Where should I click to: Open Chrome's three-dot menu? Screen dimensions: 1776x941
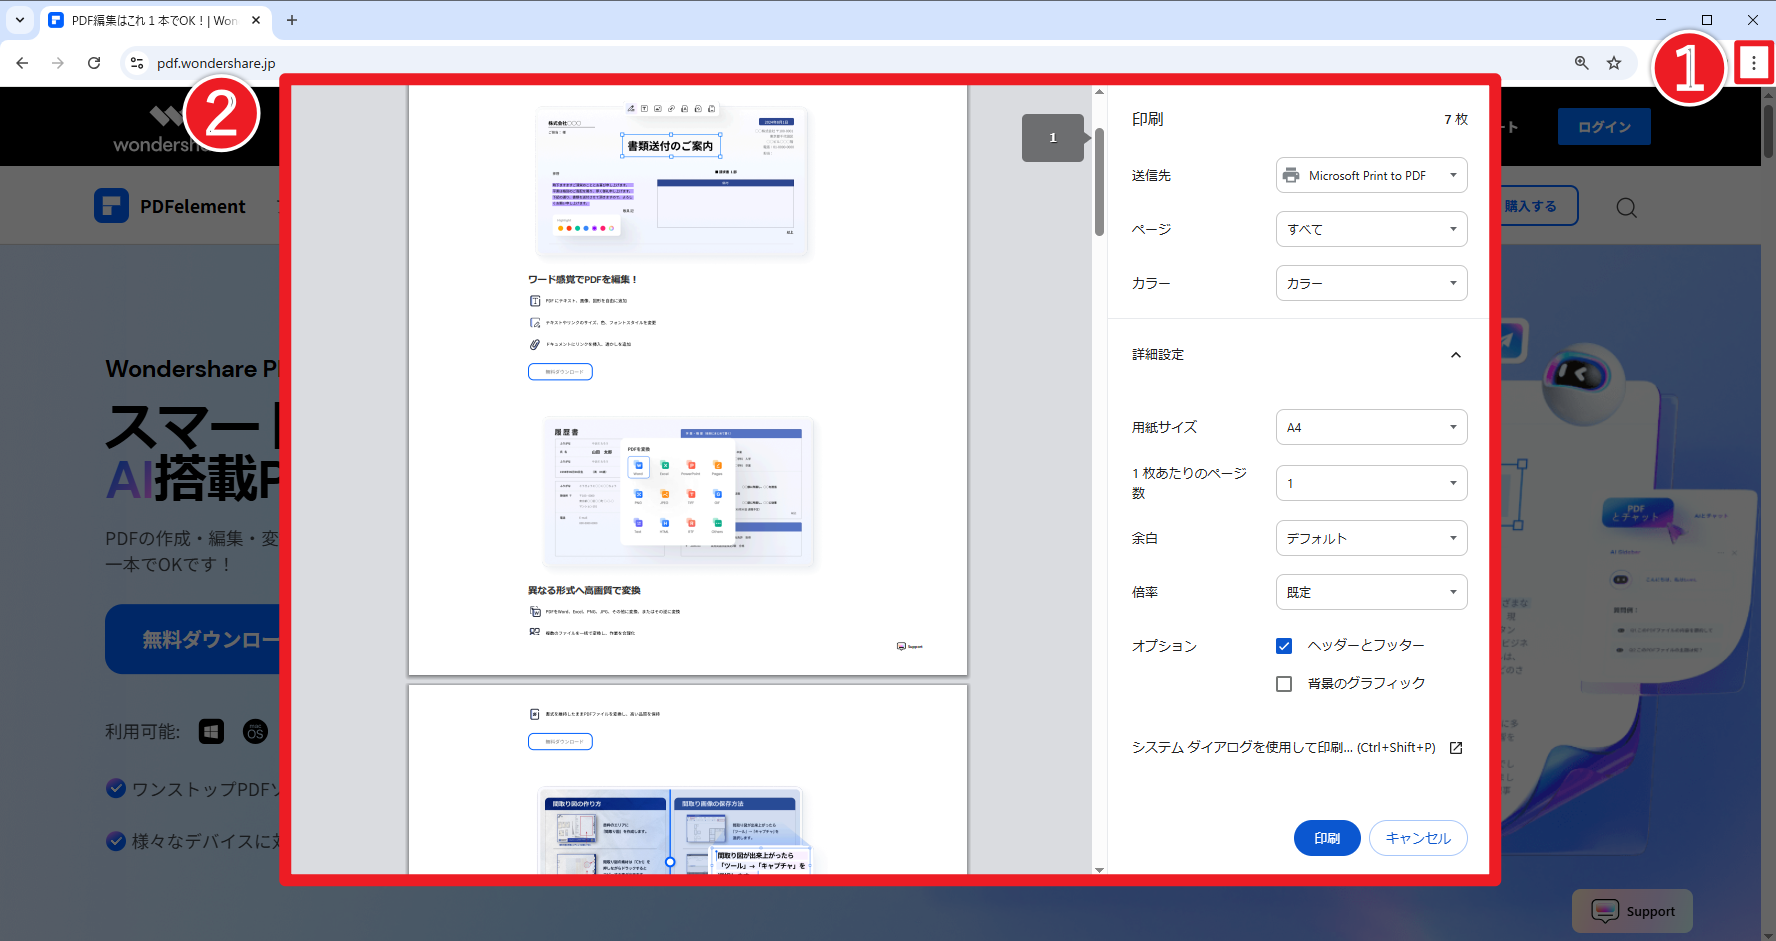tap(1753, 63)
